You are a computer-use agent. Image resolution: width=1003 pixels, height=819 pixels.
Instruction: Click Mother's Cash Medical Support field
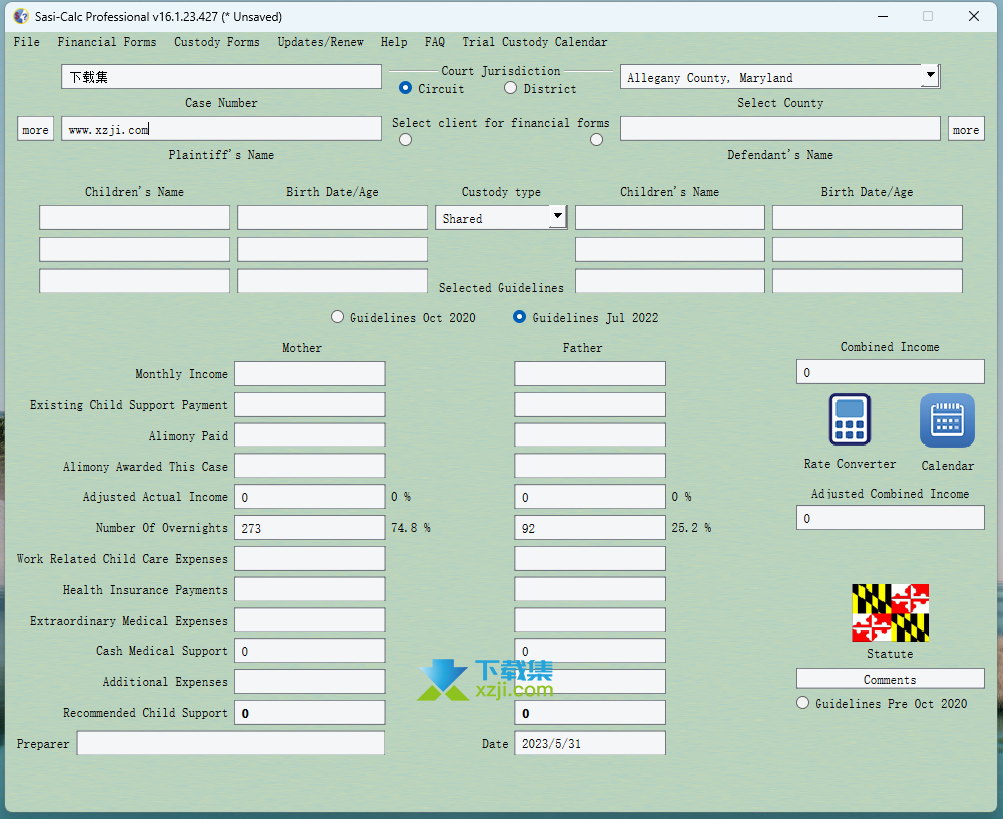coord(310,651)
